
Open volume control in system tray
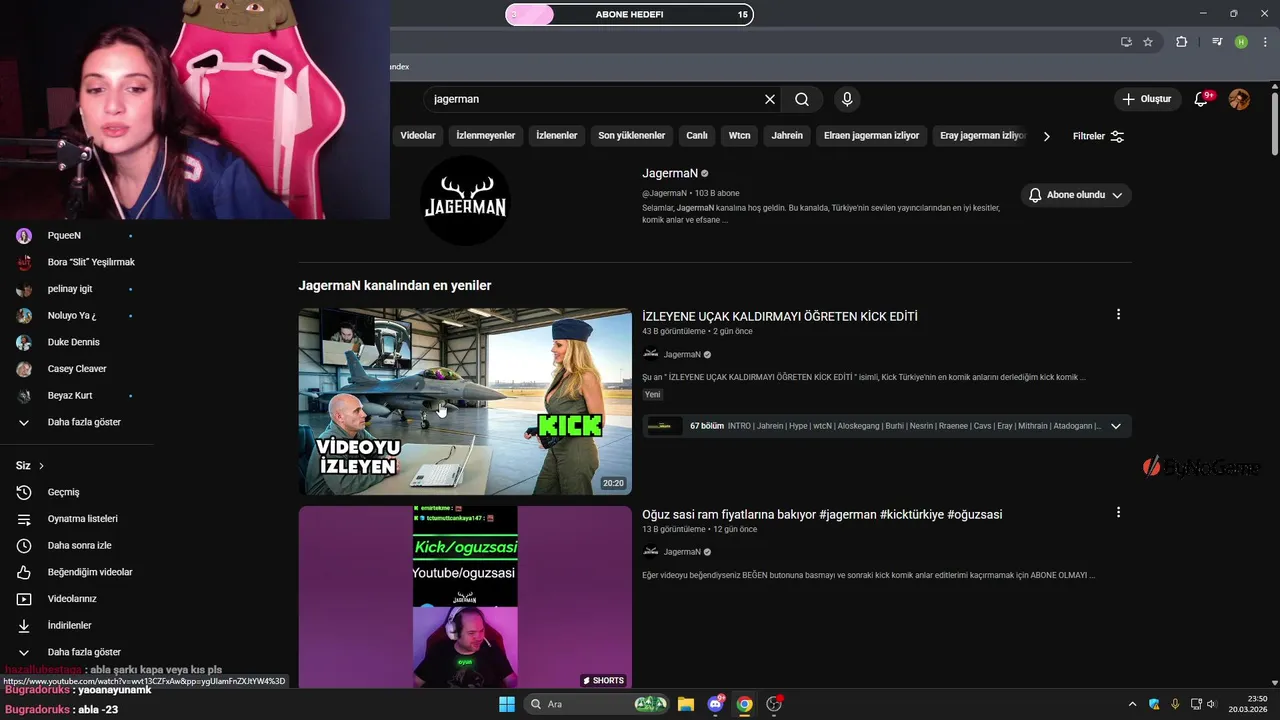(1211, 704)
